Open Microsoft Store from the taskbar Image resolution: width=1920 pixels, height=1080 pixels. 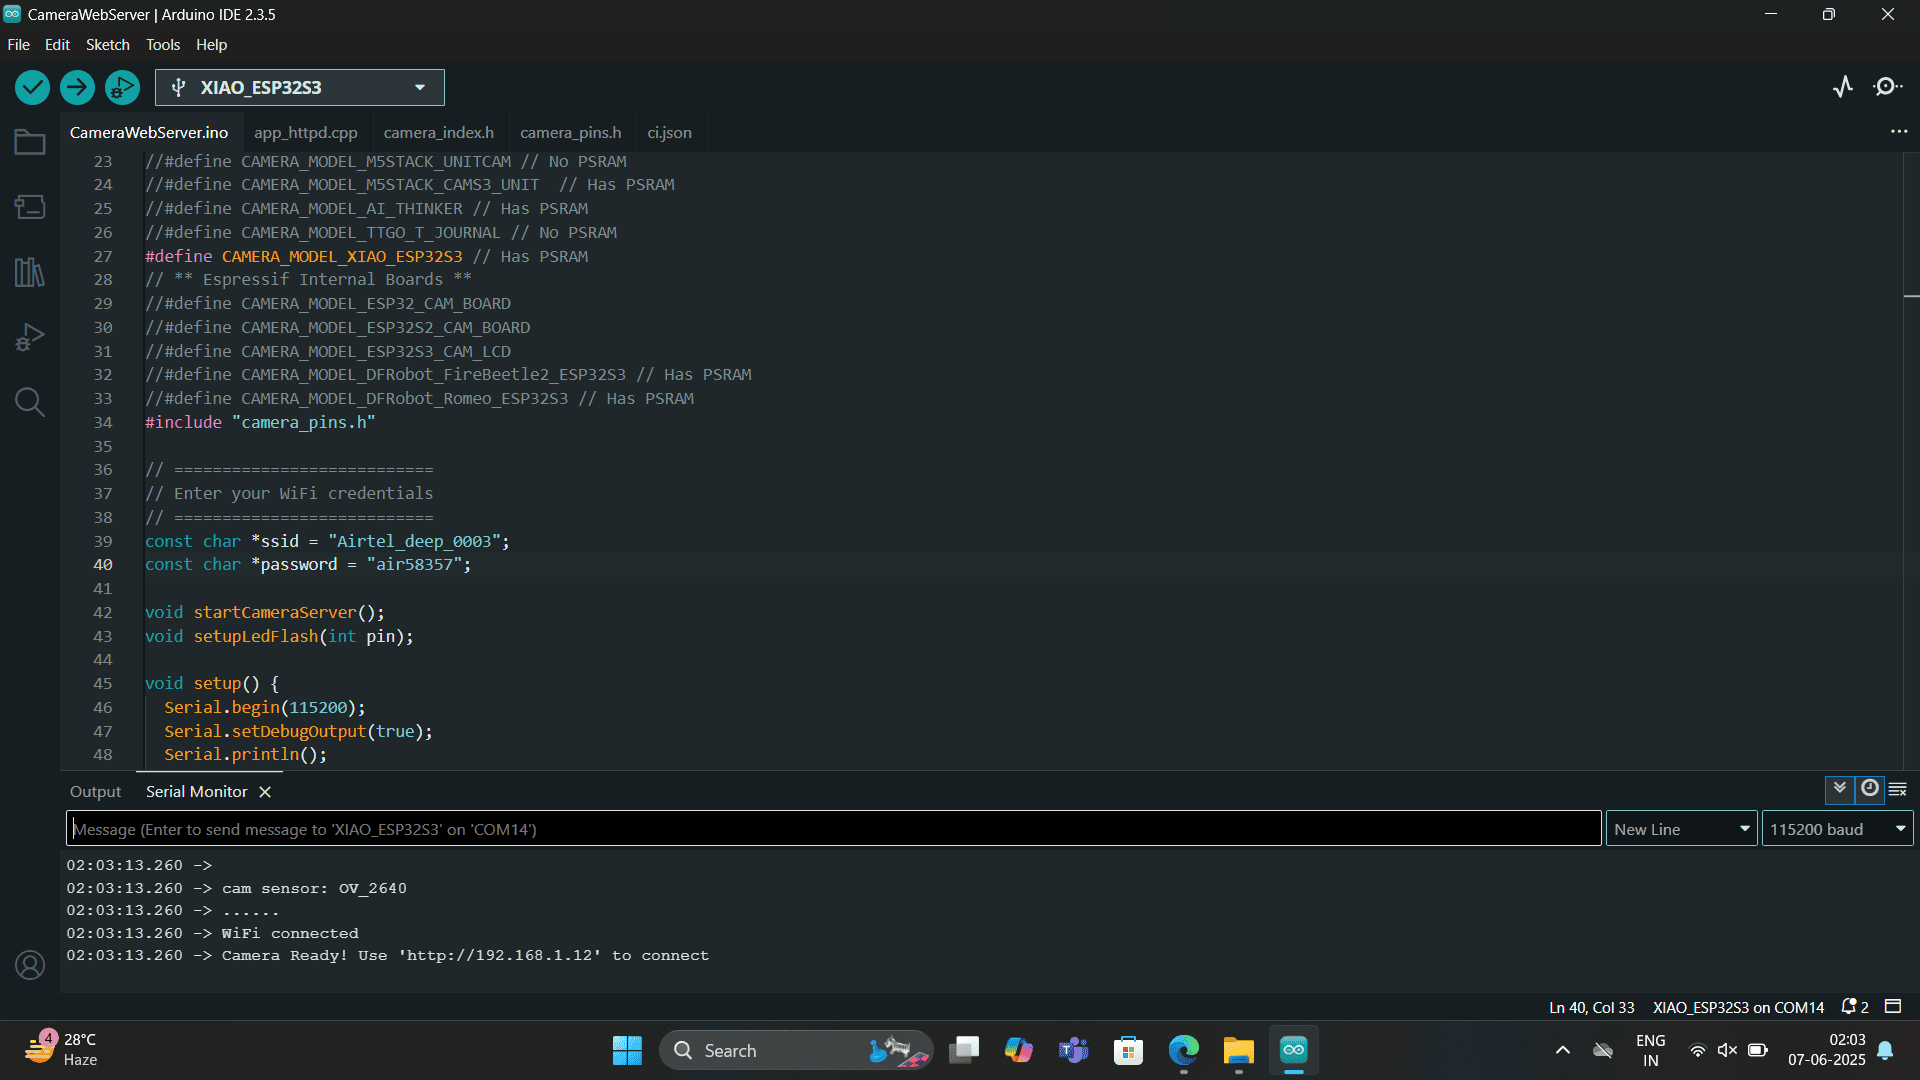(1129, 1050)
